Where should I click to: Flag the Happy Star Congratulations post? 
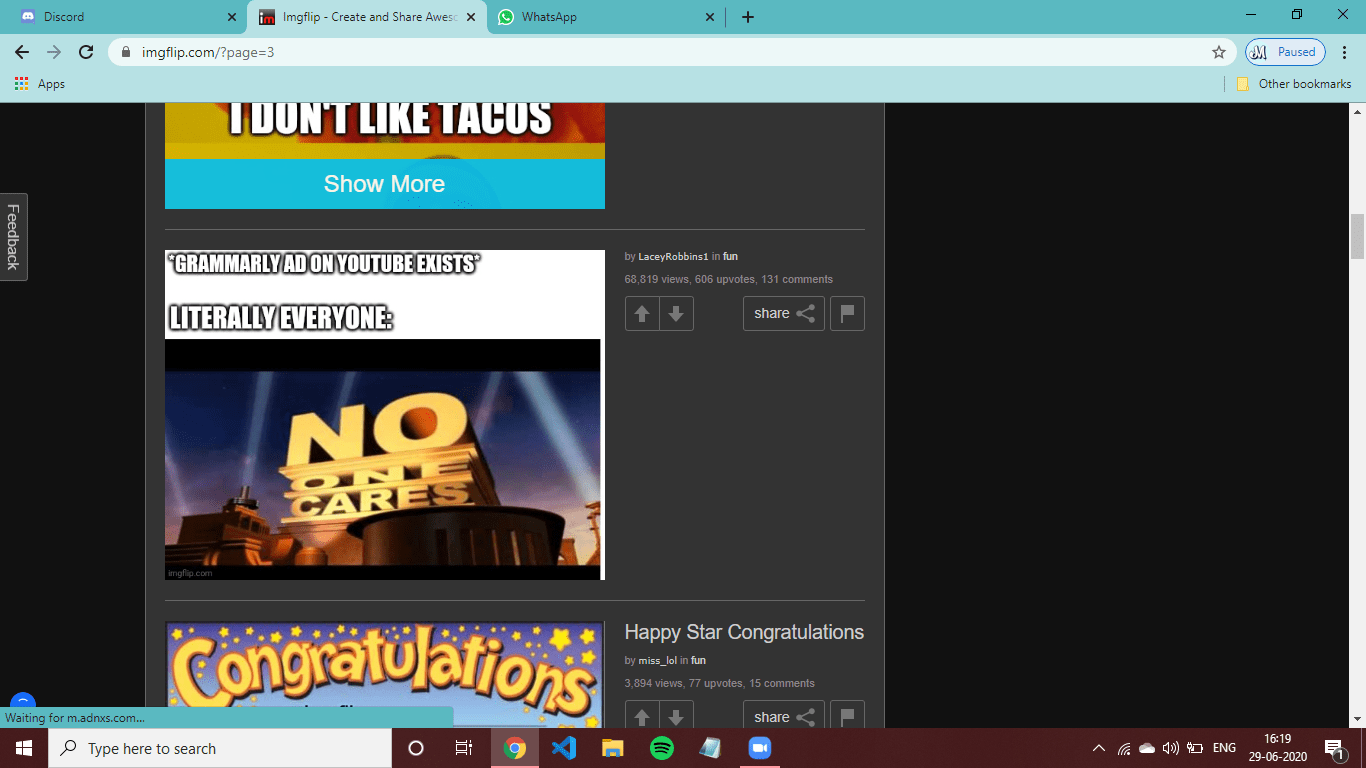tap(847, 716)
